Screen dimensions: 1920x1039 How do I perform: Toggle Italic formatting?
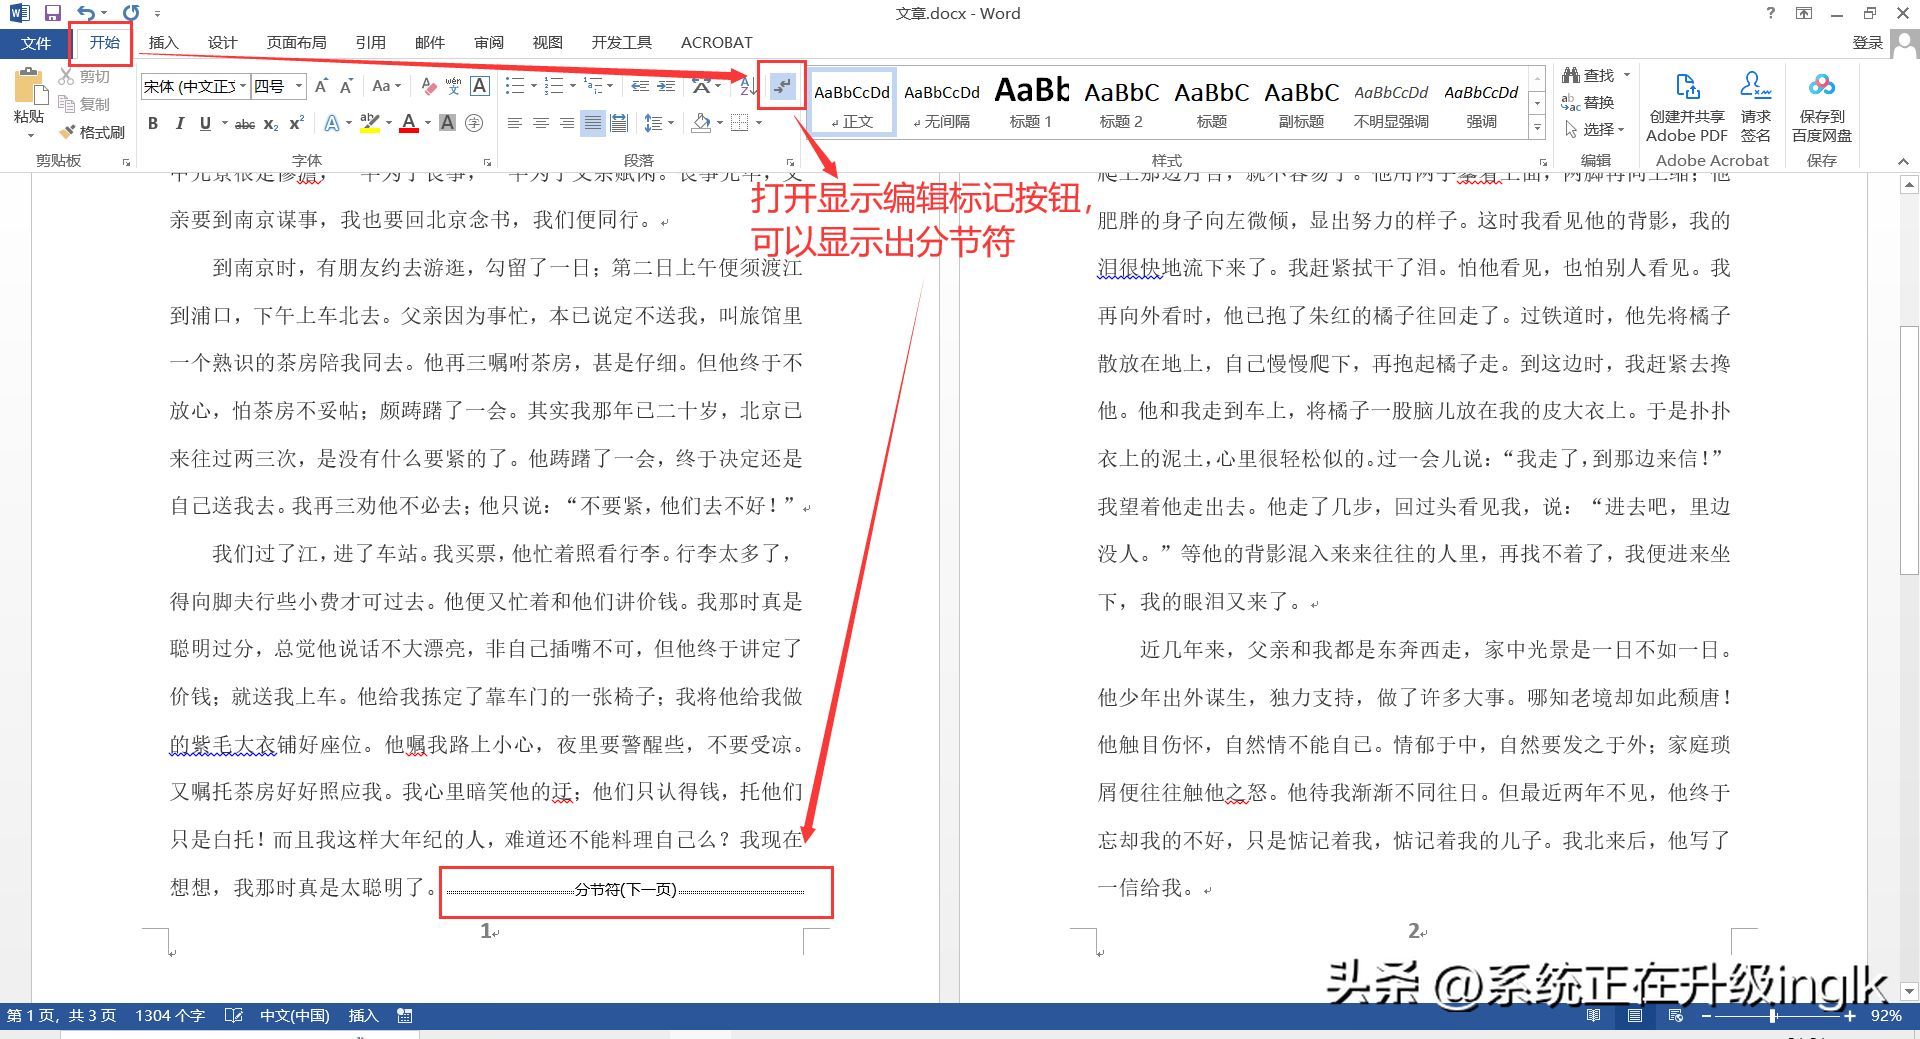click(179, 123)
